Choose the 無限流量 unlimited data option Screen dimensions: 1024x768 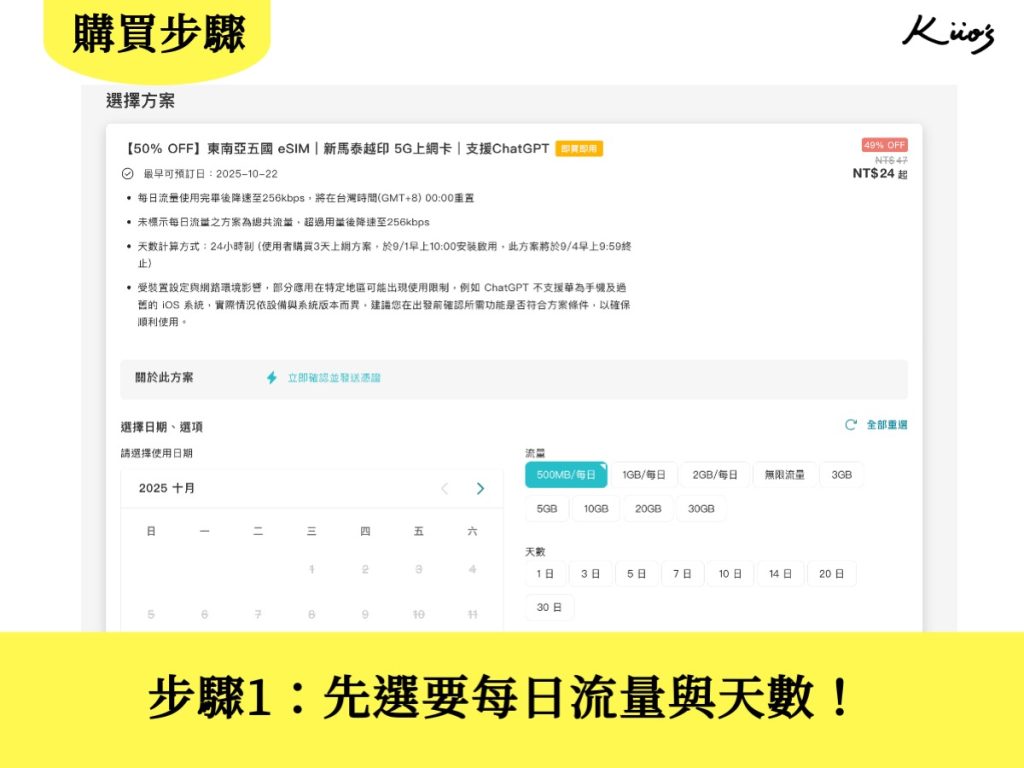point(785,475)
